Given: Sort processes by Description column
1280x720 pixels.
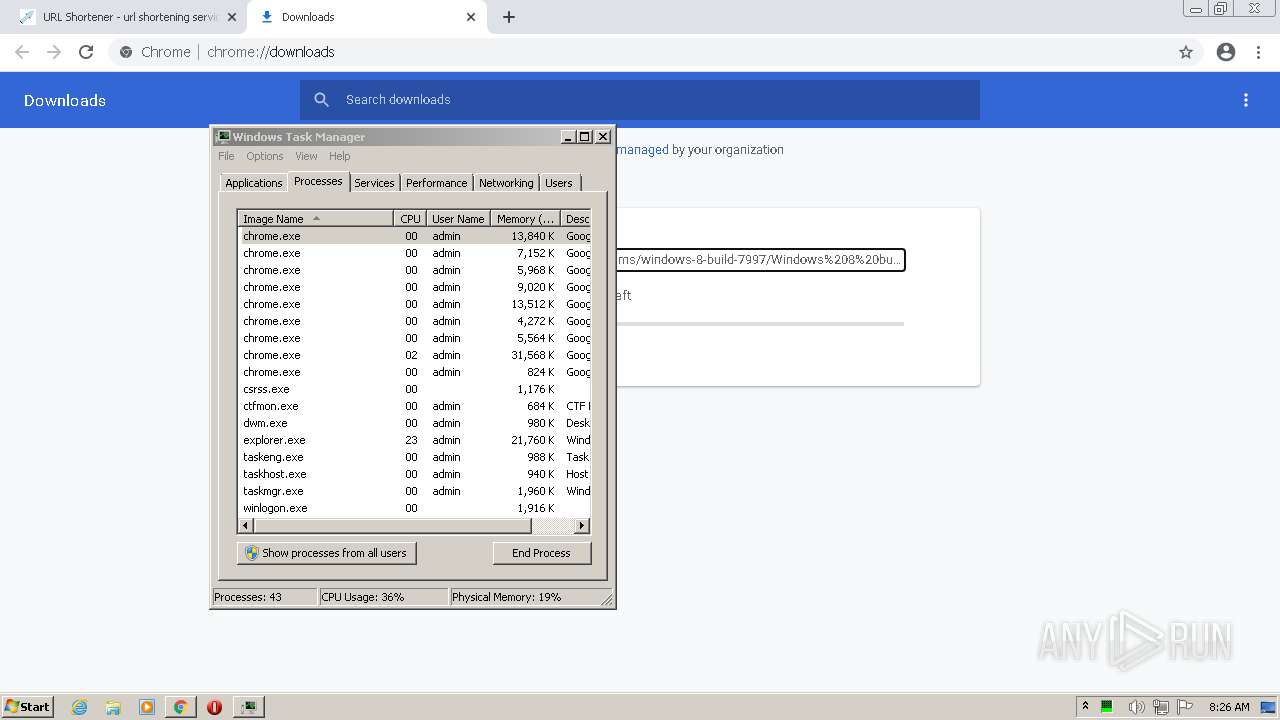Looking at the screenshot, I should [x=576, y=219].
